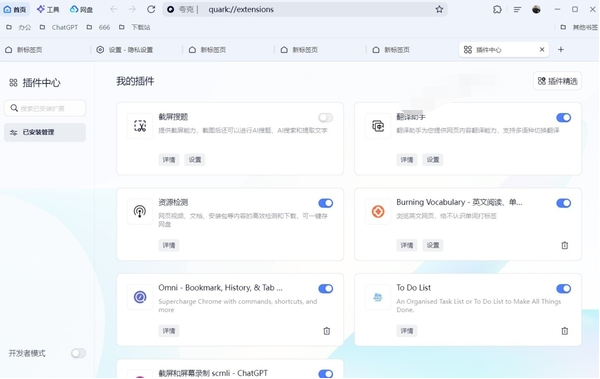Screen dimensions: 600x379
Task: Open 详情 for 资源检测
Action: coord(169,245)
